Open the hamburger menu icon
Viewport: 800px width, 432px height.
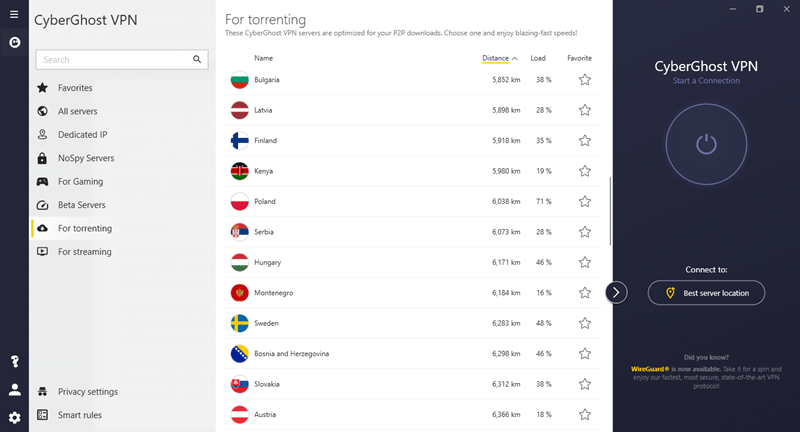tap(14, 14)
